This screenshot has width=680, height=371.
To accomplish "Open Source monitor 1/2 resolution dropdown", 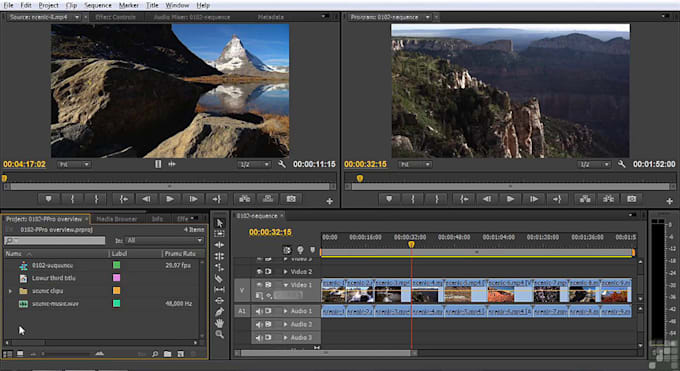I will pos(255,164).
